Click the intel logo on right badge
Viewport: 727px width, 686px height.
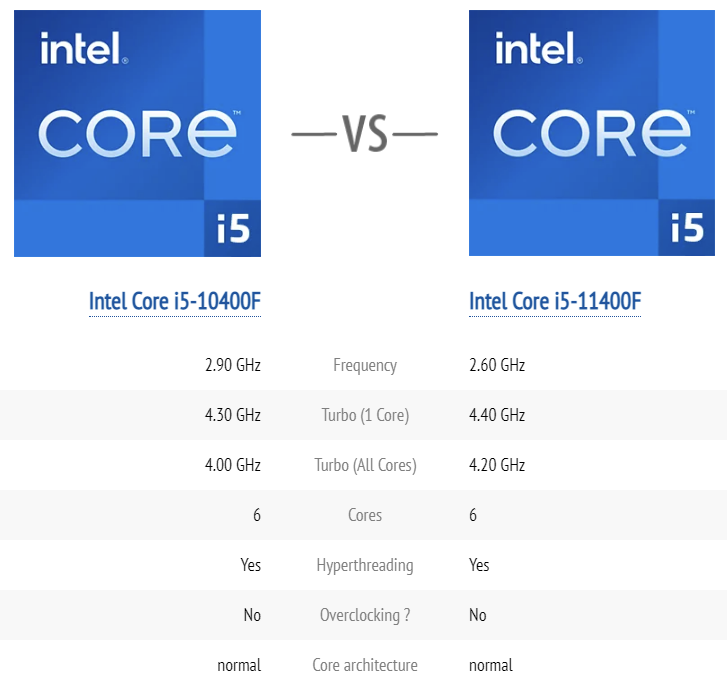tap(539, 48)
